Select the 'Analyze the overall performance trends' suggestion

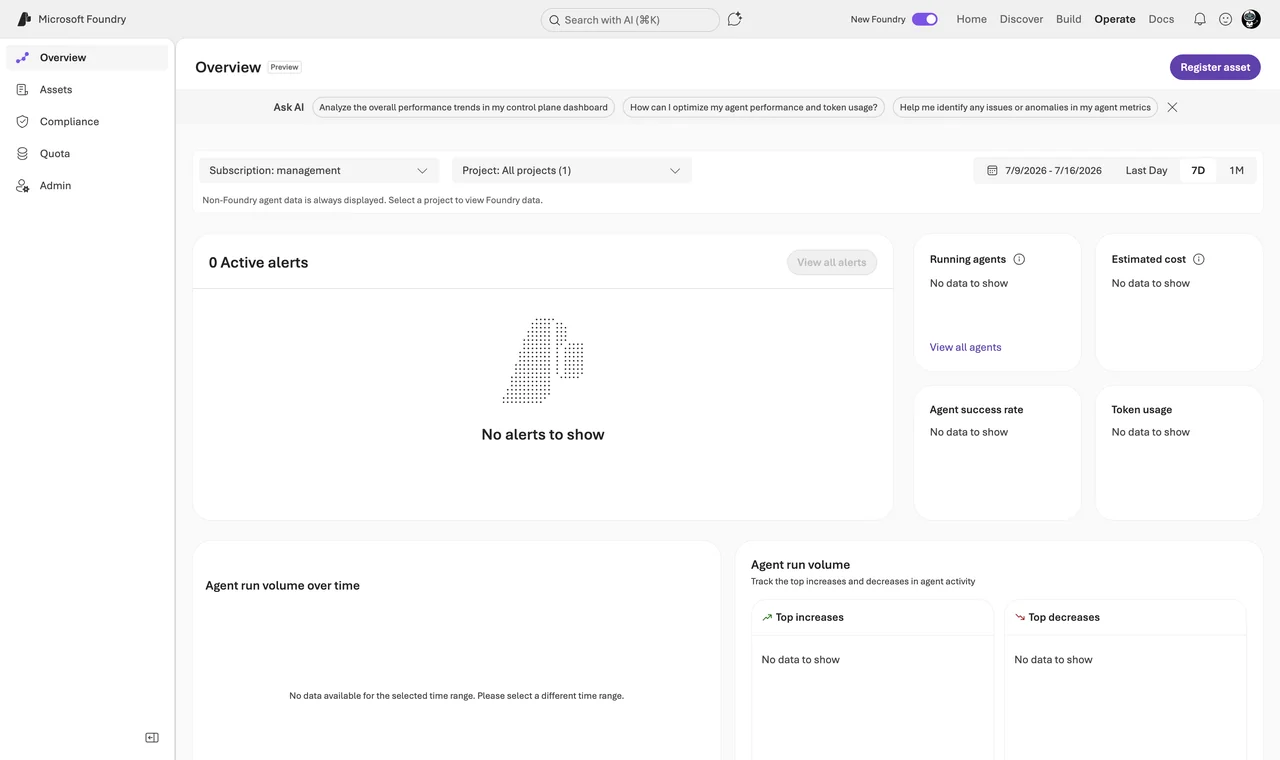point(463,107)
